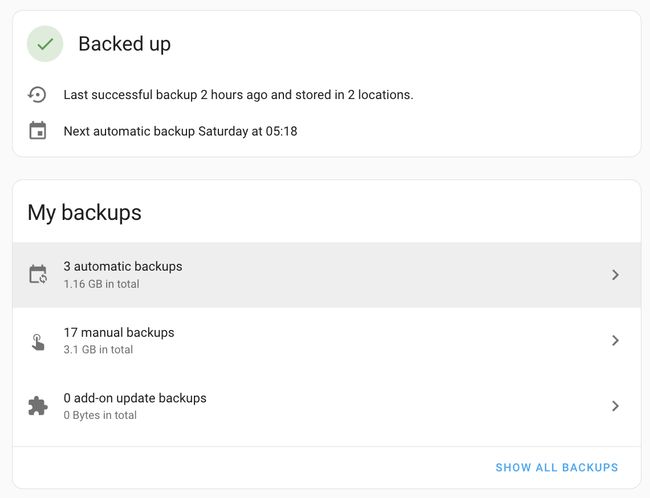
Task: Expand the 17 manual backups chevron
Action: coord(615,340)
